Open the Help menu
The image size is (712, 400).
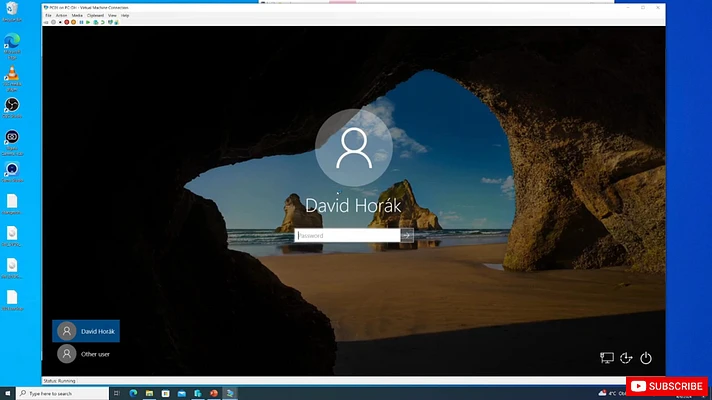point(125,16)
